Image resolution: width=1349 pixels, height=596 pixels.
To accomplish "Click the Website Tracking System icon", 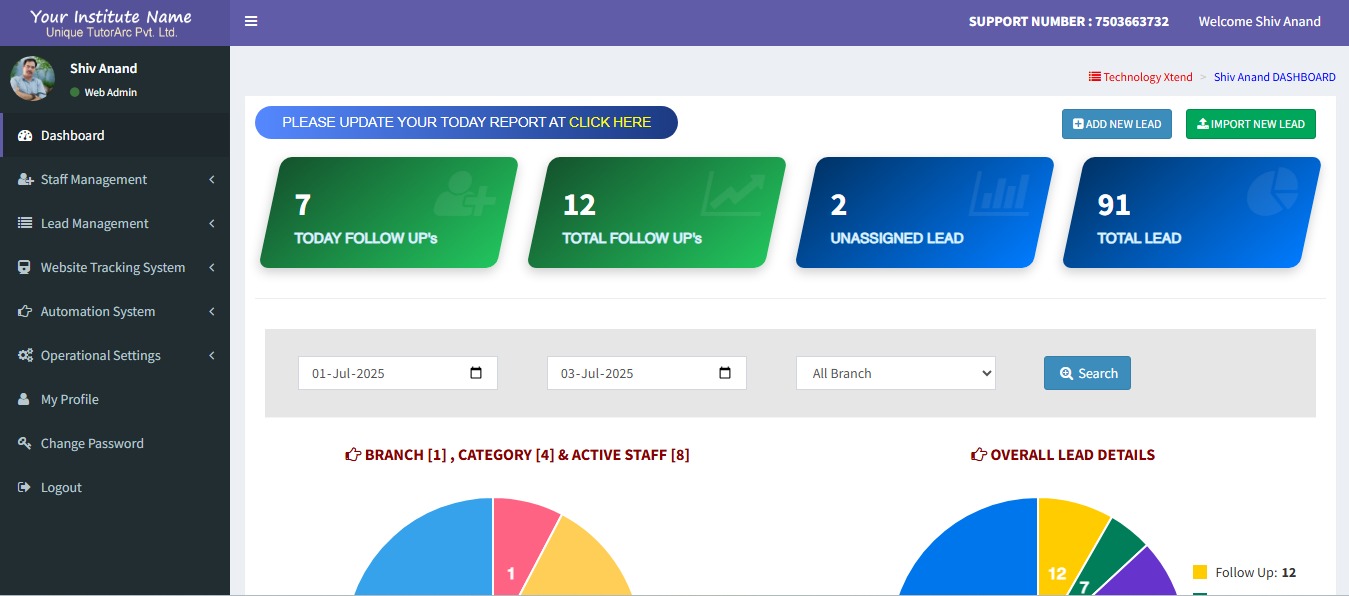I will pyautogui.click(x=25, y=268).
